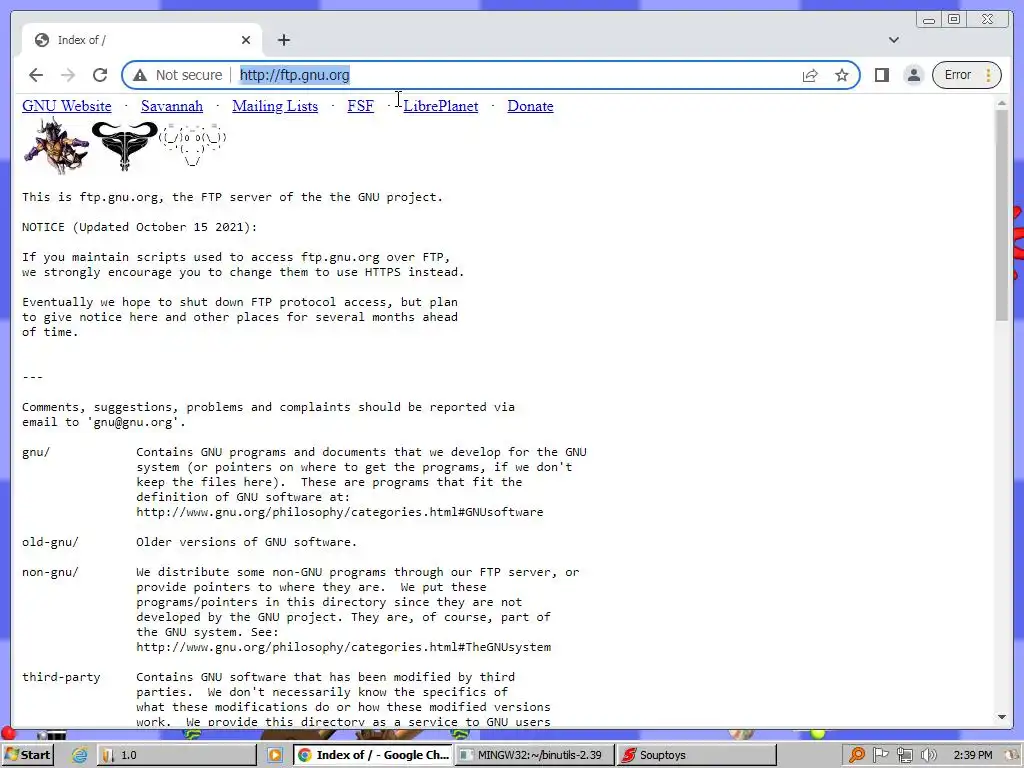Viewport: 1024px width, 768px height.
Task: Switch to MINGW32 binutils-2.39 terminal window
Action: click(x=534, y=755)
